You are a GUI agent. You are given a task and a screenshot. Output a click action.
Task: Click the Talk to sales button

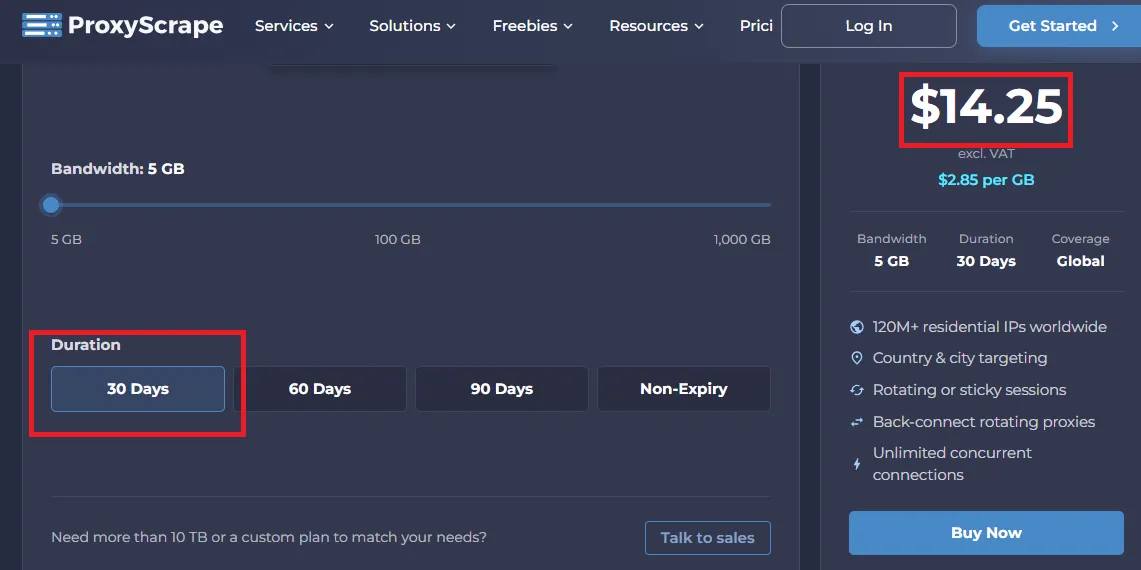click(707, 538)
